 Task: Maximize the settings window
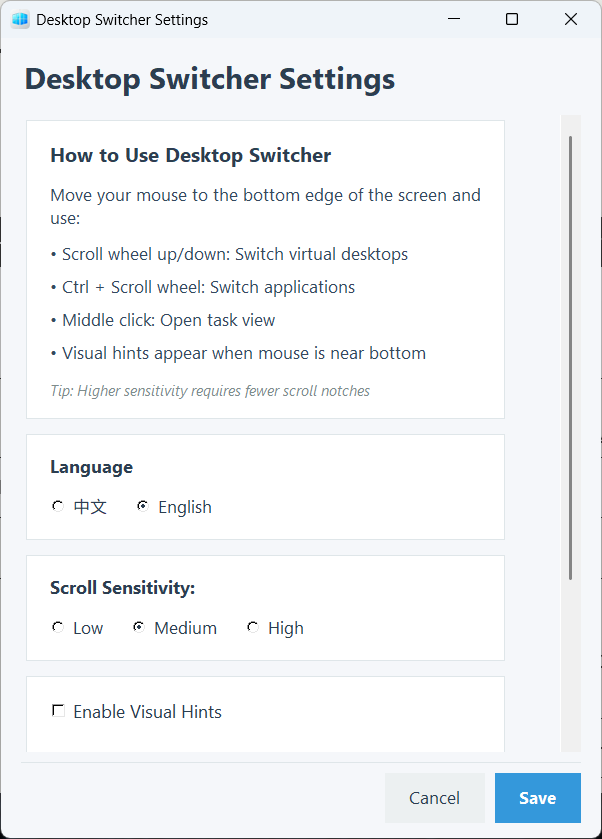(x=512, y=19)
